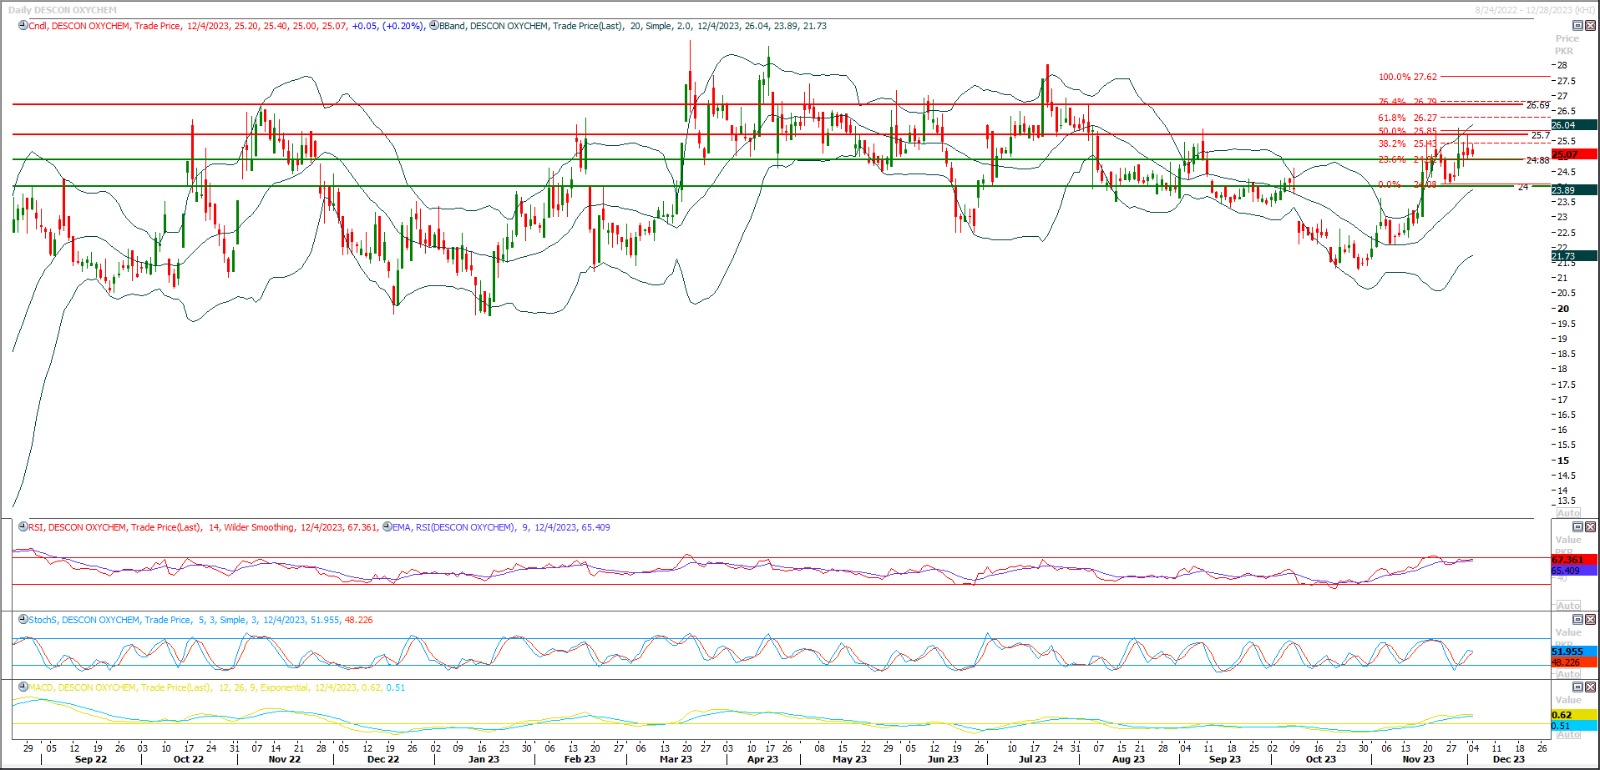Maximize the MACD indicator pane

(x=1578, y=688)
